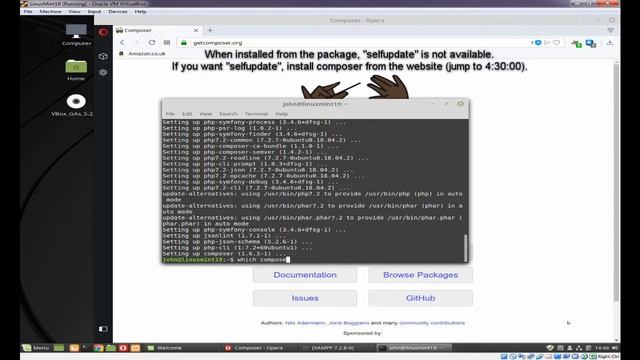The height and width of the screenshot is (360, 640).
Task: Open VirtualBox Input menu
Action: point(94,11)
